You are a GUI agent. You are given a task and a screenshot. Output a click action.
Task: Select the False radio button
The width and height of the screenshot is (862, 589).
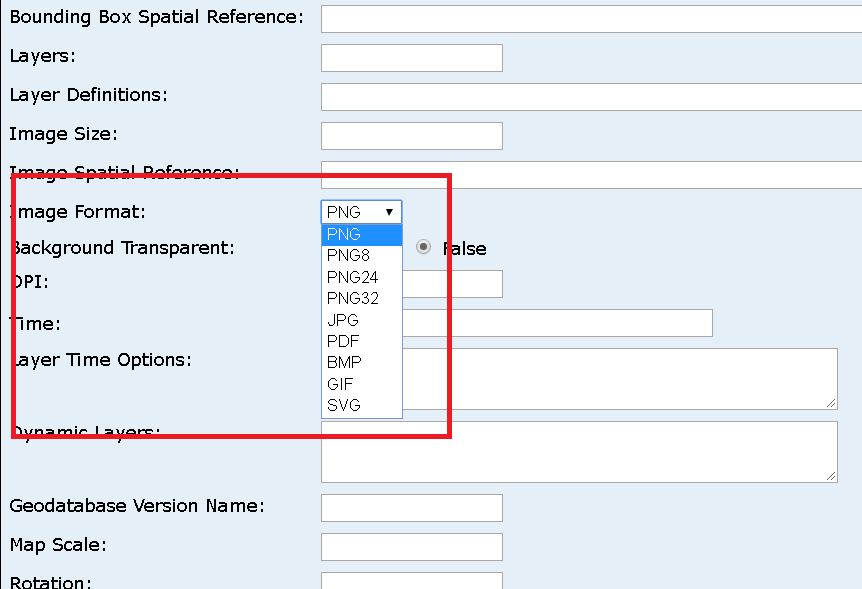(424, 247)
